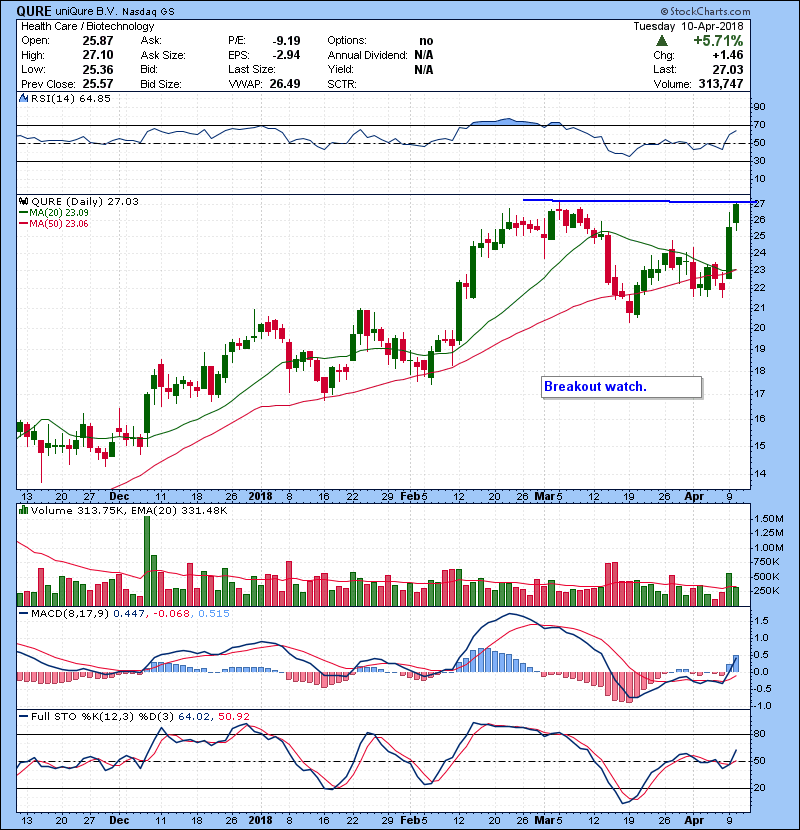Screen dimensions: 800x830
Task: Click the candlestick icon beside QURE (Daily)
Action: coord(23,202)
